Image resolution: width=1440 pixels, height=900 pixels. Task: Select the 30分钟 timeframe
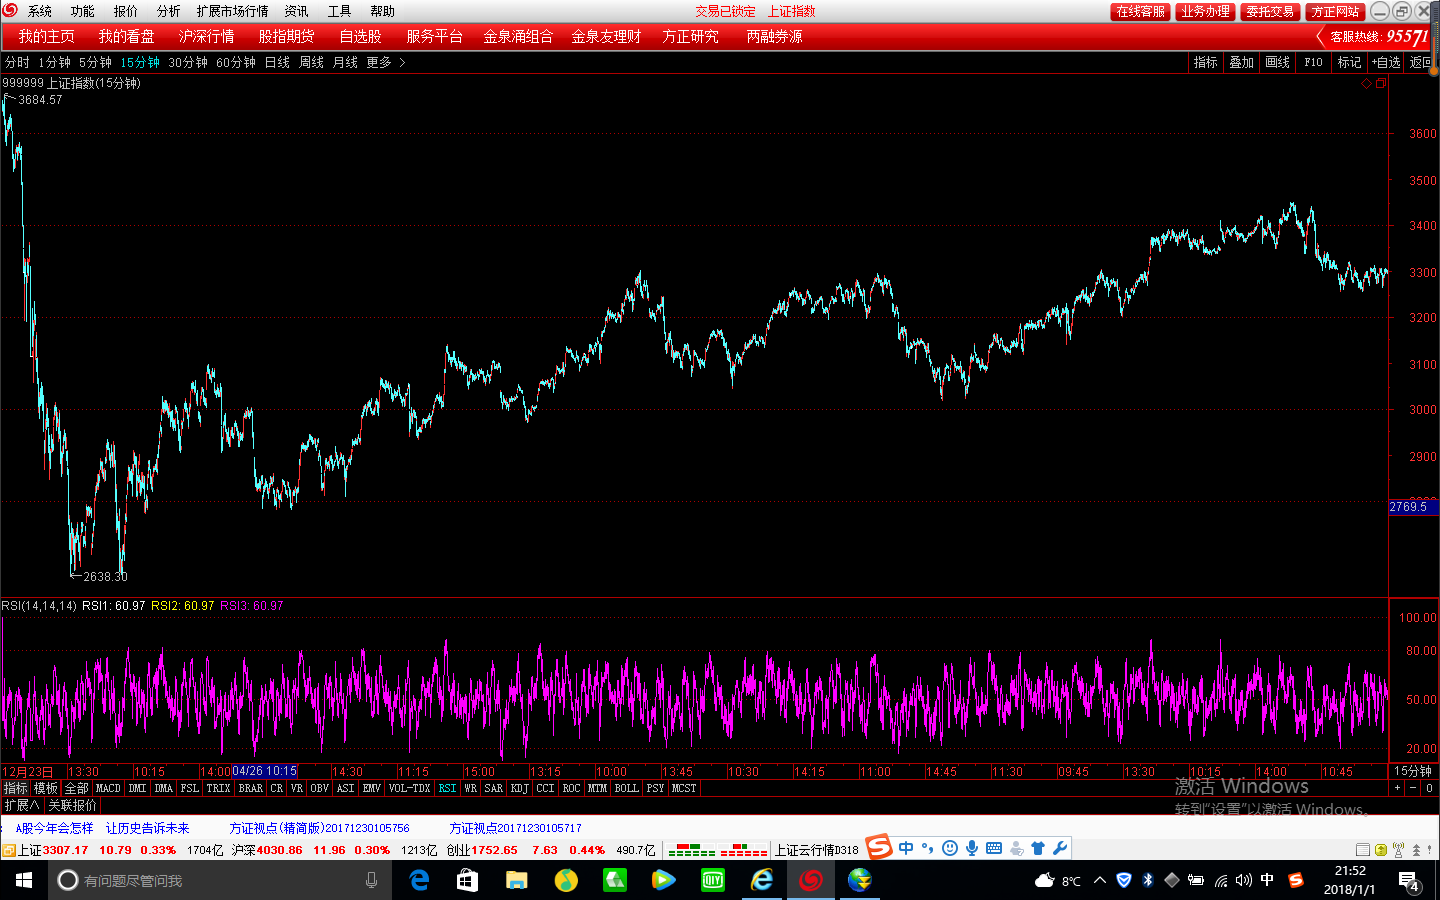tap(188, 62)
